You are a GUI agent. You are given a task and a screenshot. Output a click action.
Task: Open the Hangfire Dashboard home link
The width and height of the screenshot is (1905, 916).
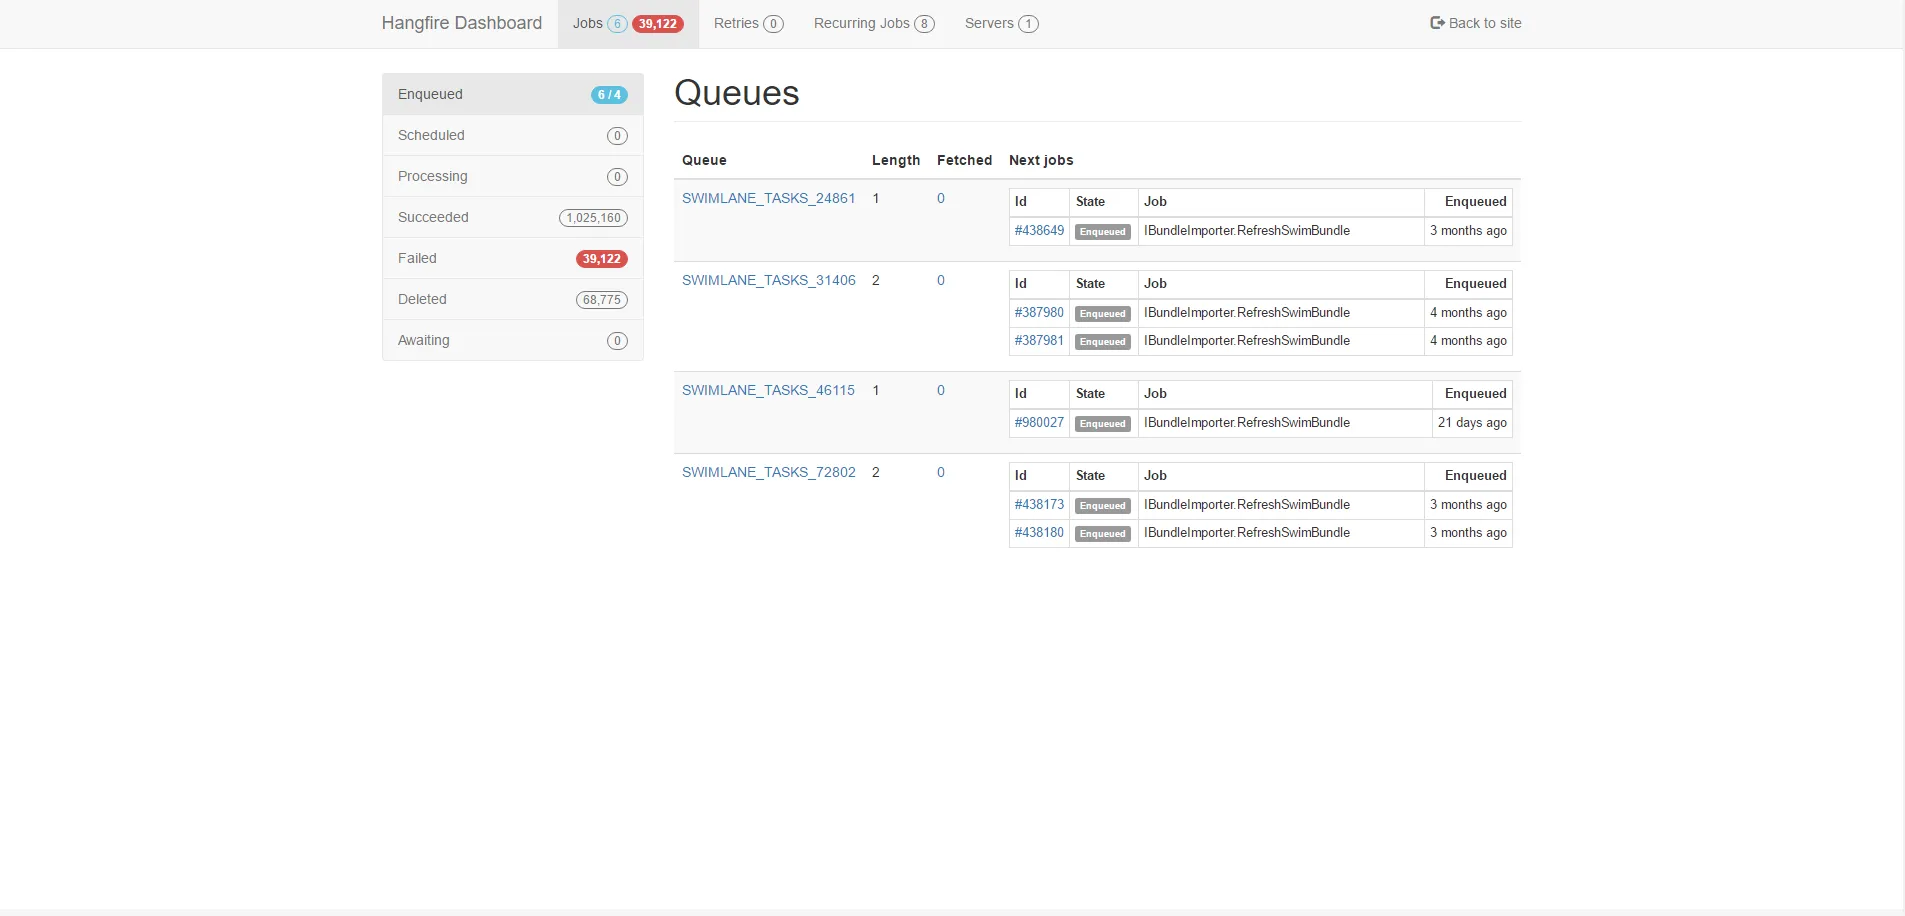(x=461, y=23)
